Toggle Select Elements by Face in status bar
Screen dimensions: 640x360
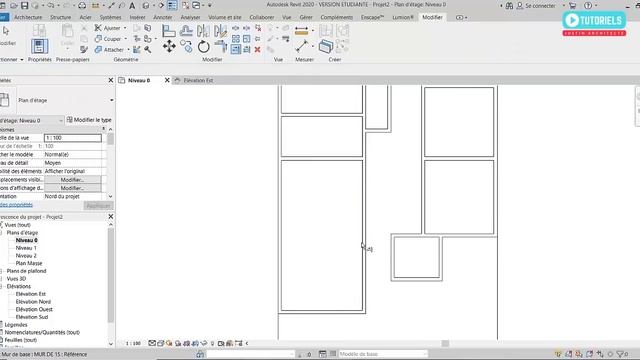click(589, 354)
